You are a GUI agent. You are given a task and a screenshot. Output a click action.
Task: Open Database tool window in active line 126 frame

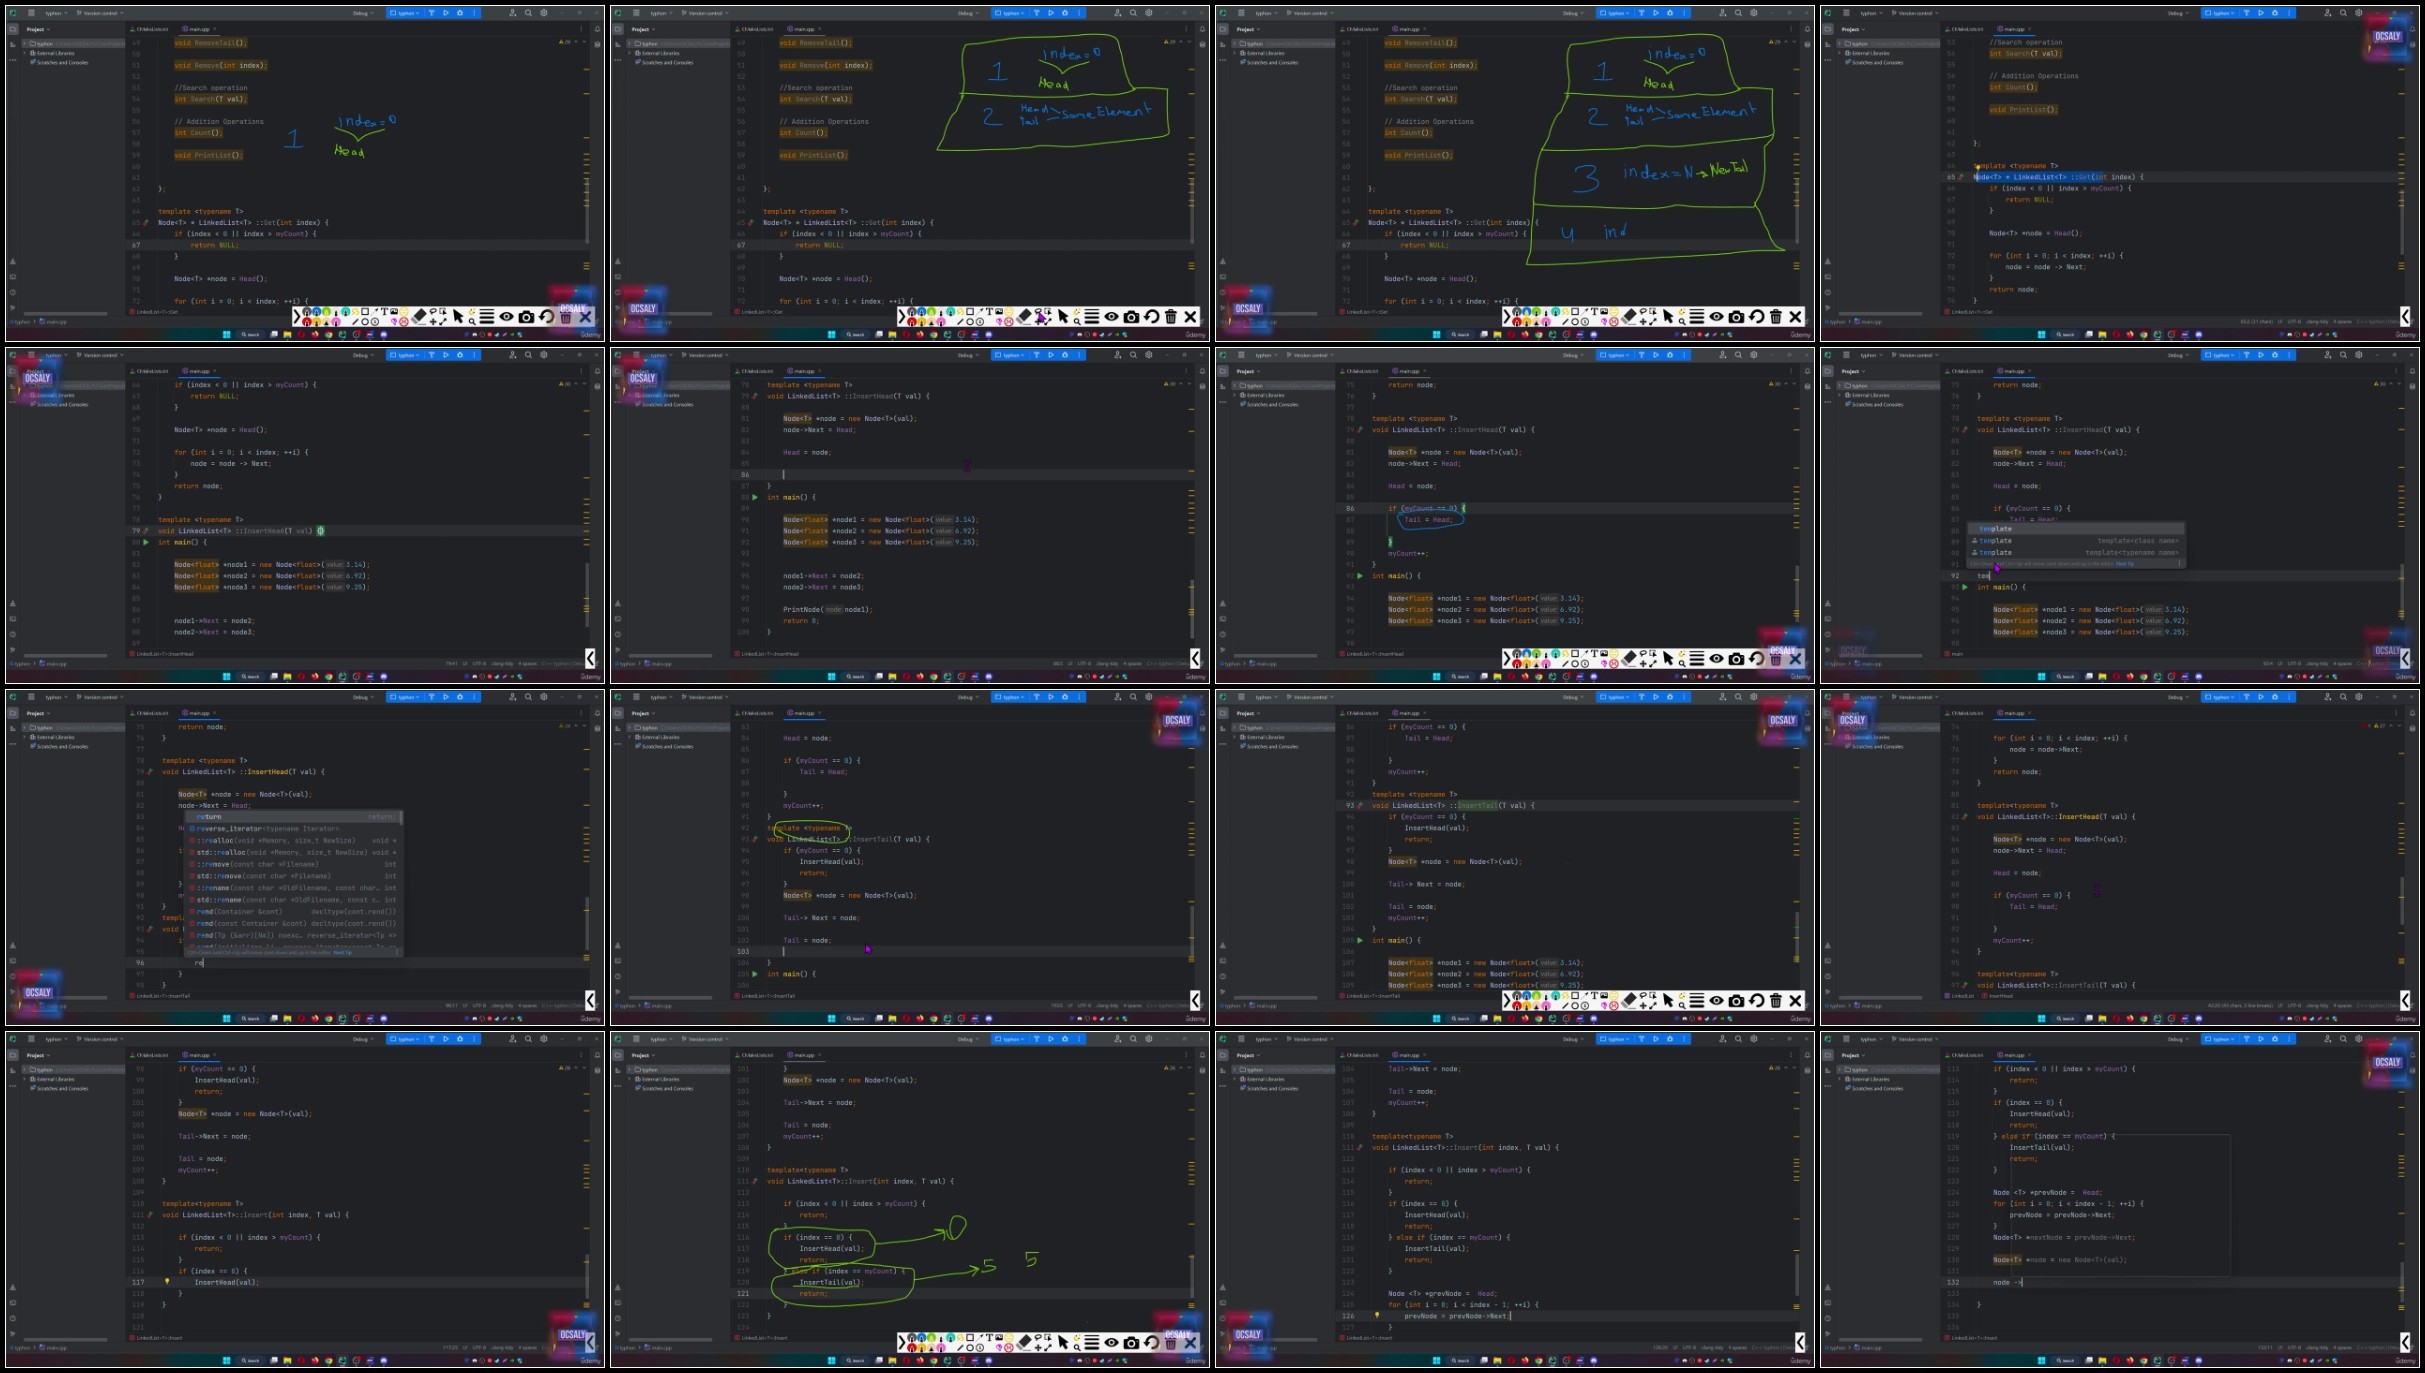pos(1807,1070)
